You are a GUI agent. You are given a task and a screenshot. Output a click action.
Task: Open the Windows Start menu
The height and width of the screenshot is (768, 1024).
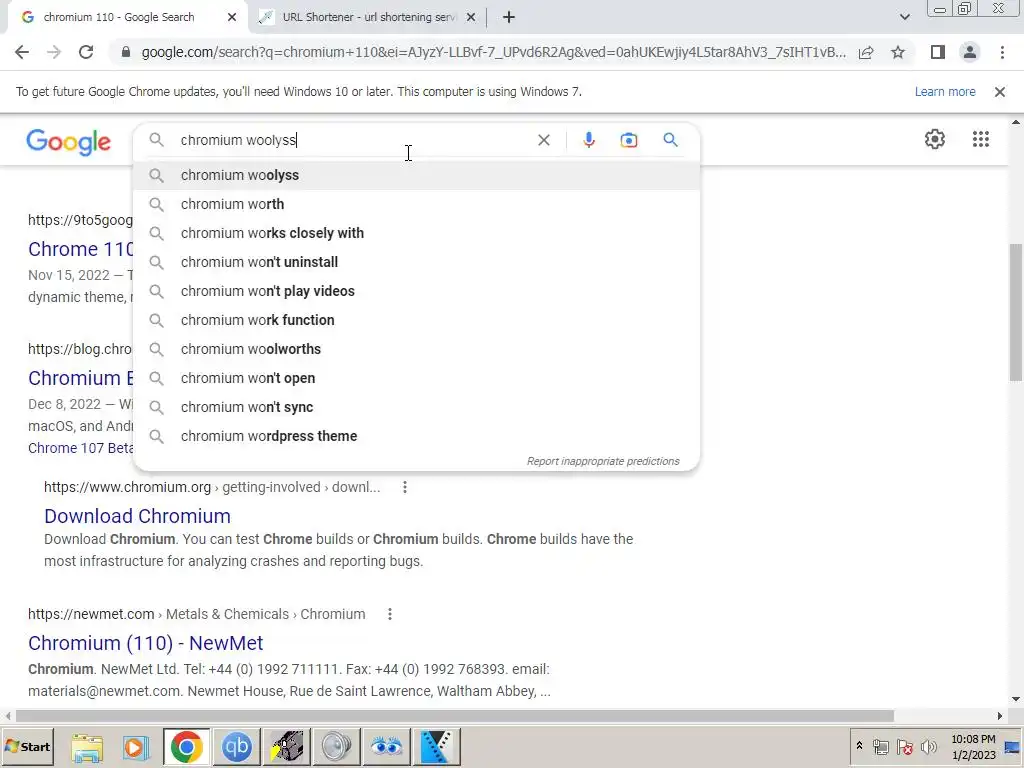pyautogui.click(x=27, y=746)
